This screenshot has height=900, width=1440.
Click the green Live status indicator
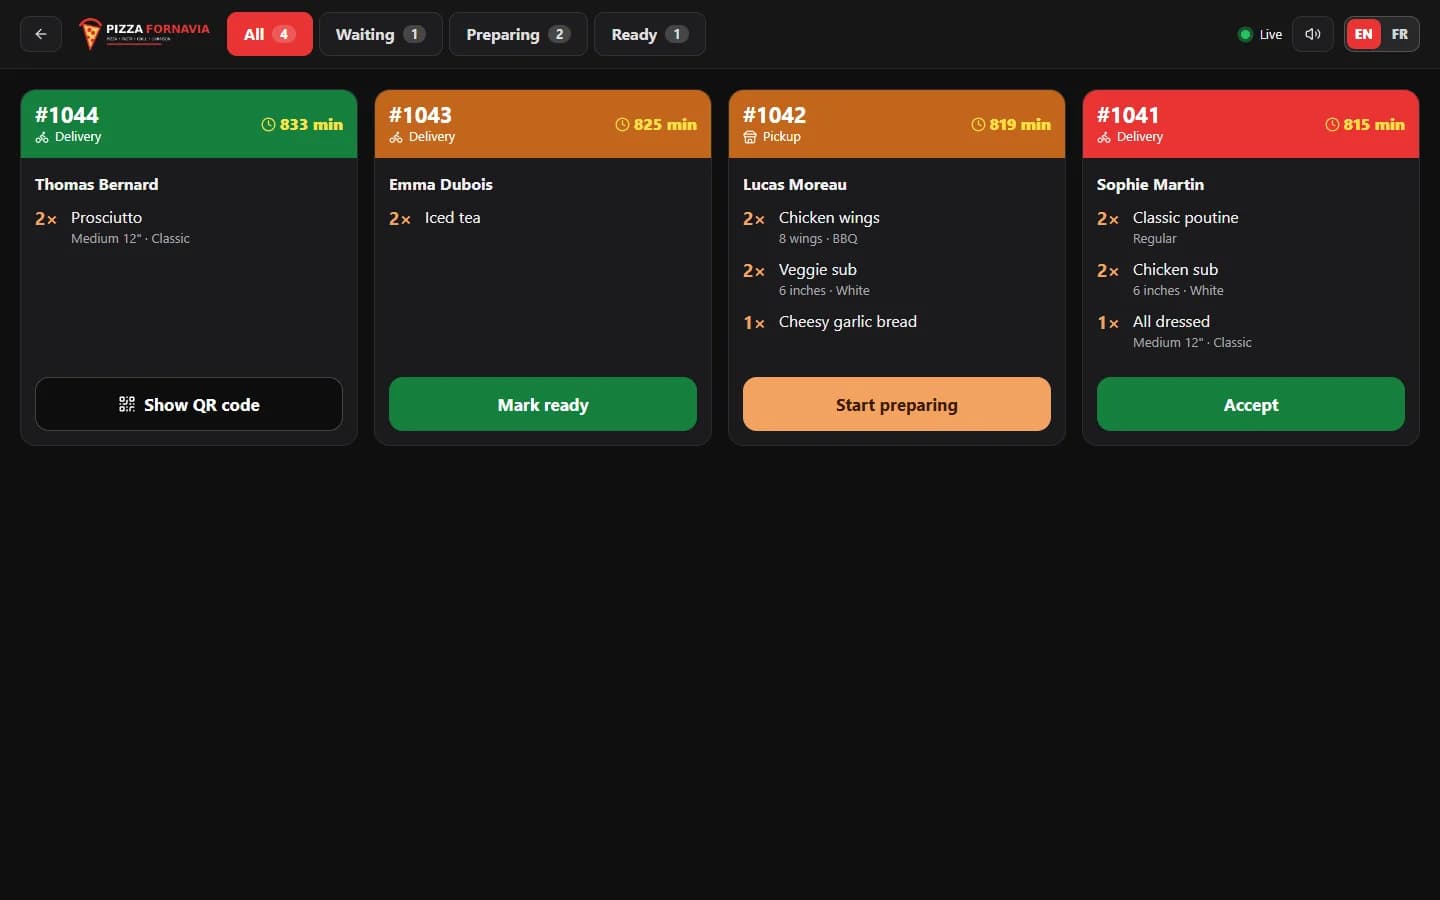pyautogui.click(x=1245, y=34)
